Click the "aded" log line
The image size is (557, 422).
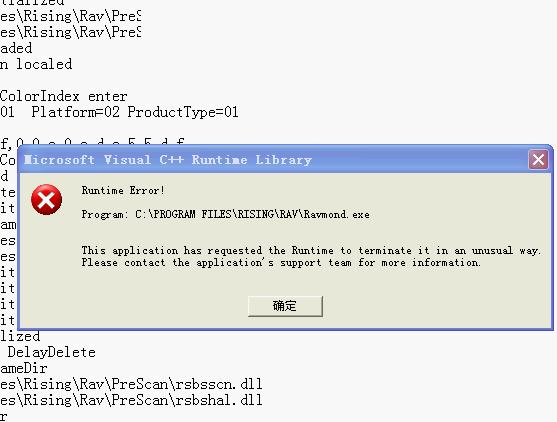point(16,48)
